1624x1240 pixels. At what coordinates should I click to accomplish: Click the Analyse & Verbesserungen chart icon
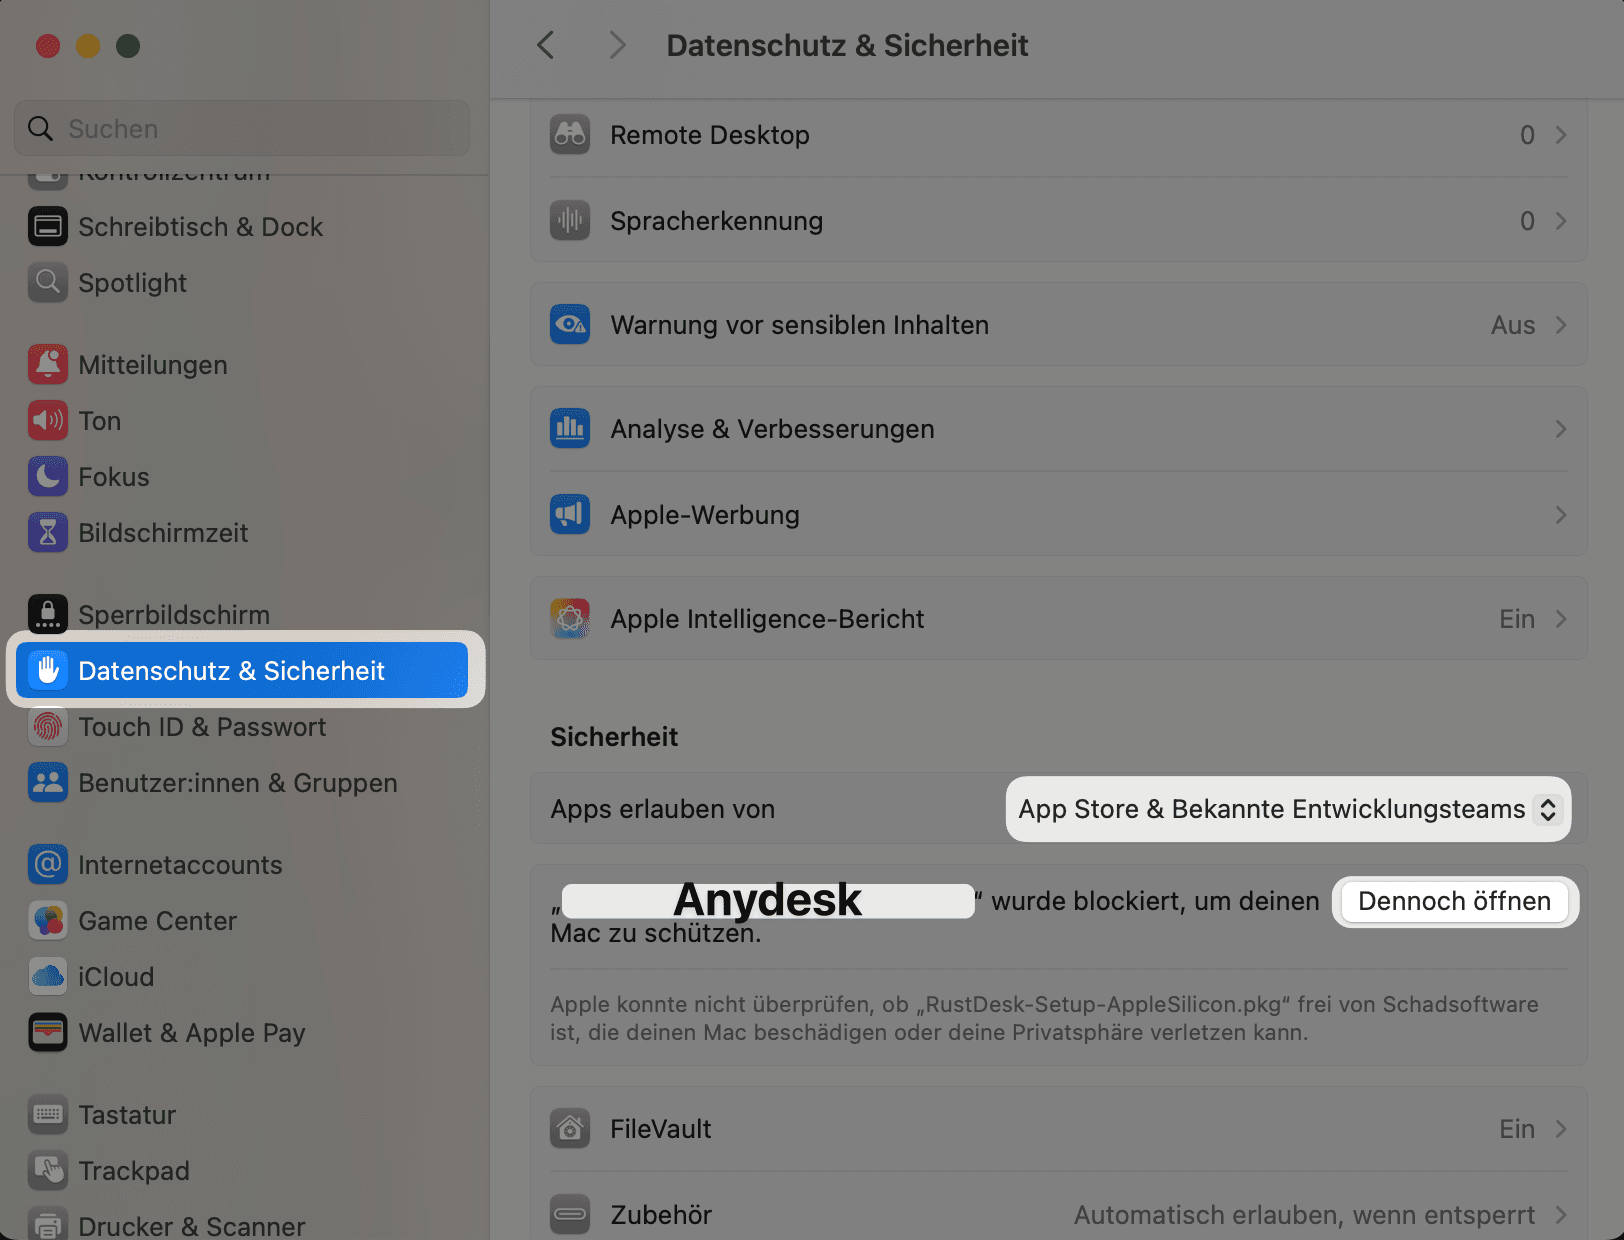(570, 429)
